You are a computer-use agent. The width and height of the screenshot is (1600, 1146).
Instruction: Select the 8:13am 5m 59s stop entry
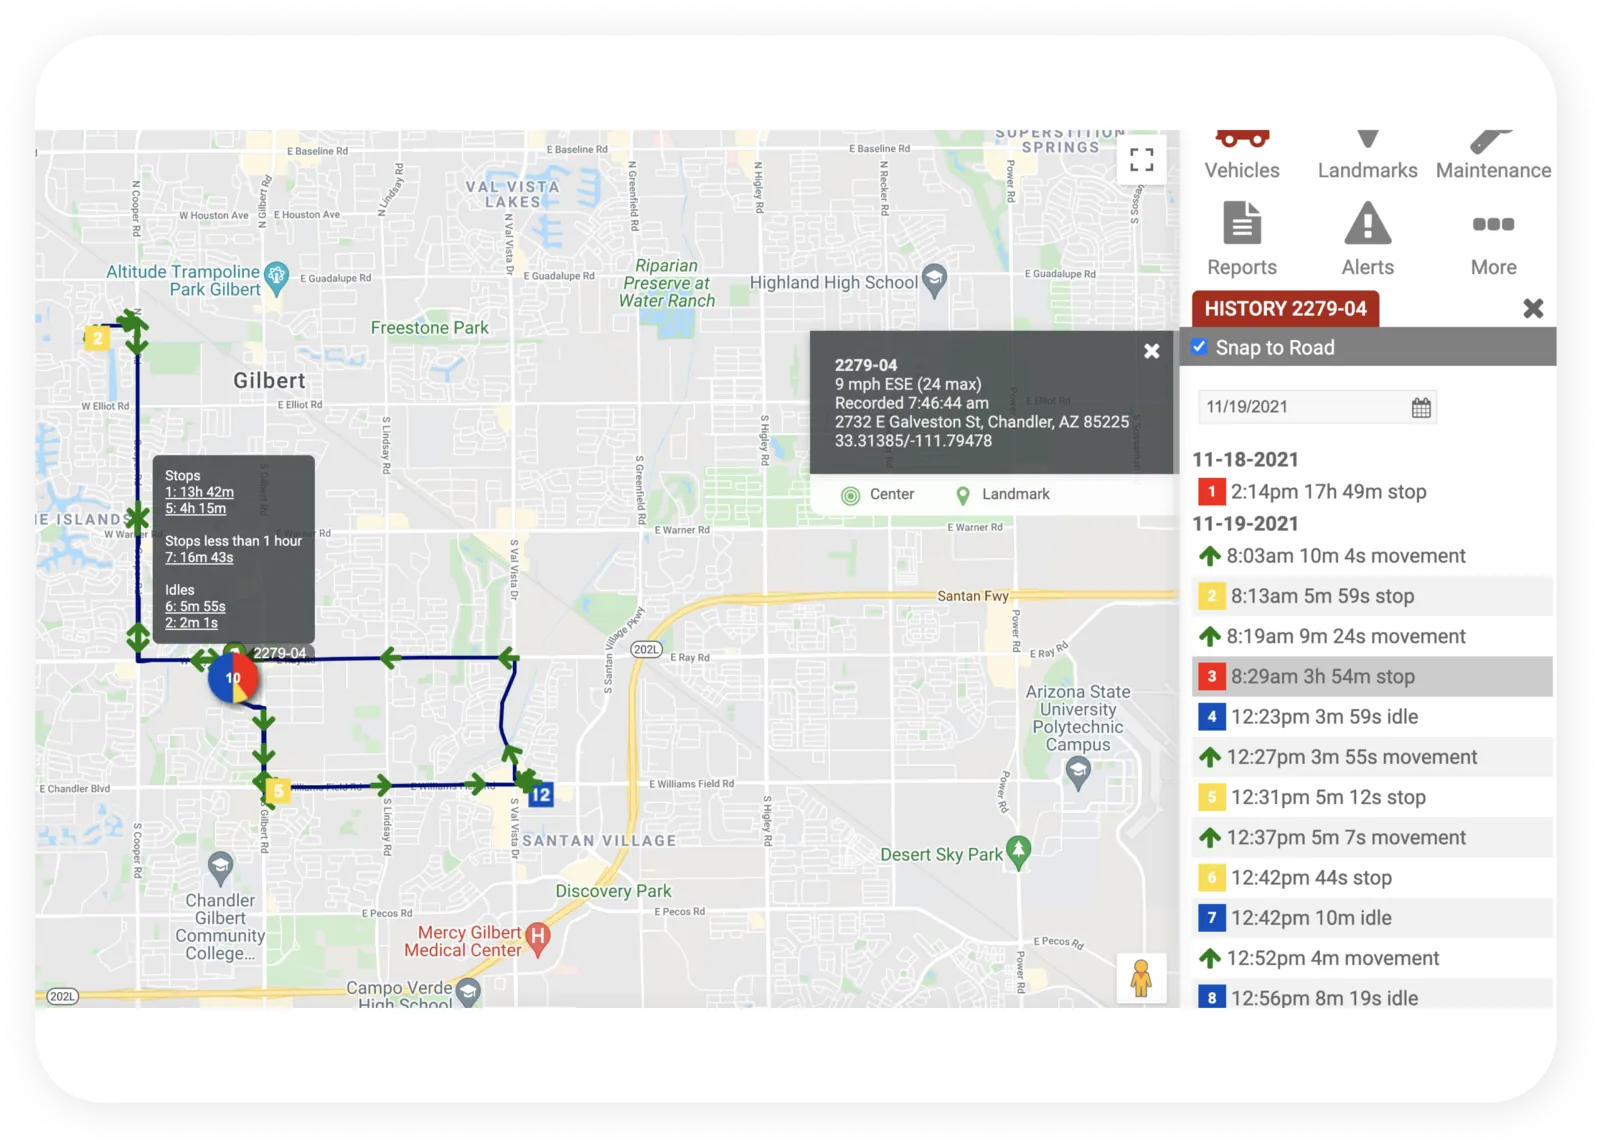coord(1372,596)
